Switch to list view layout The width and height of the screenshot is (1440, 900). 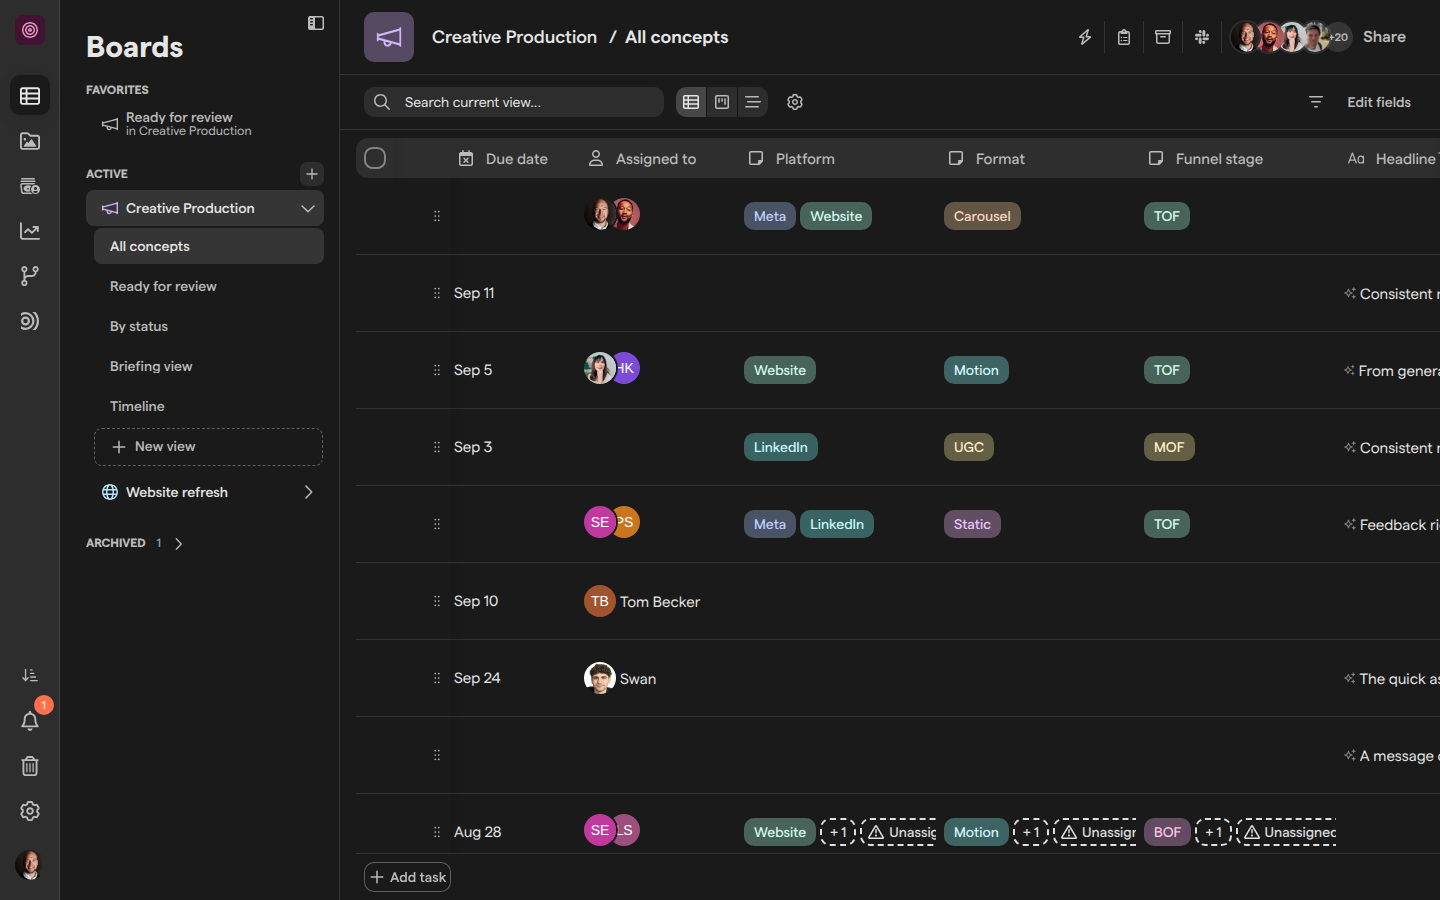point(753,102)
